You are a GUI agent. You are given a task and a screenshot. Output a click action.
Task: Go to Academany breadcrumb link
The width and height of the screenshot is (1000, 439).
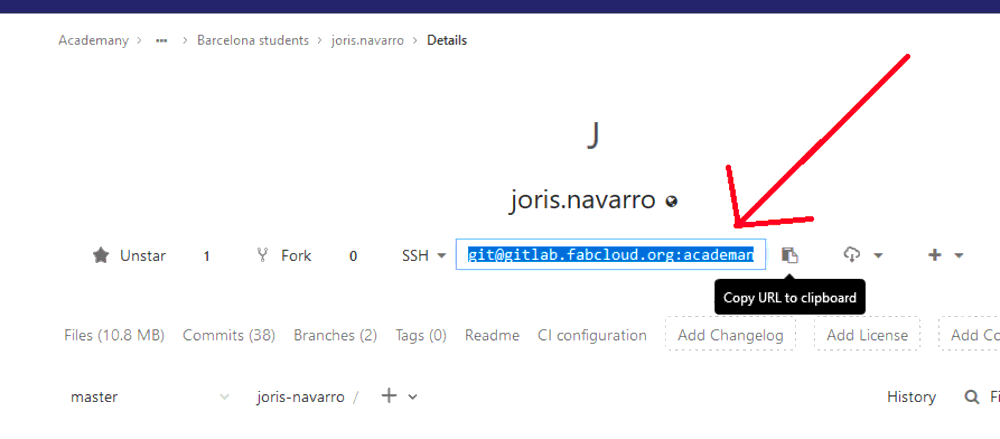[x=93, y=40]
